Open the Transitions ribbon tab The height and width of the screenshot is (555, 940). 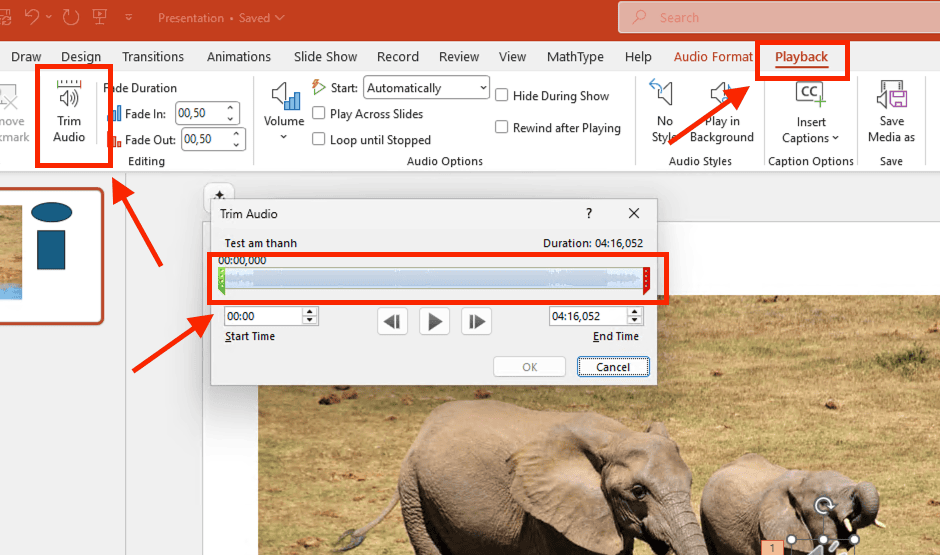pos(153,57)
